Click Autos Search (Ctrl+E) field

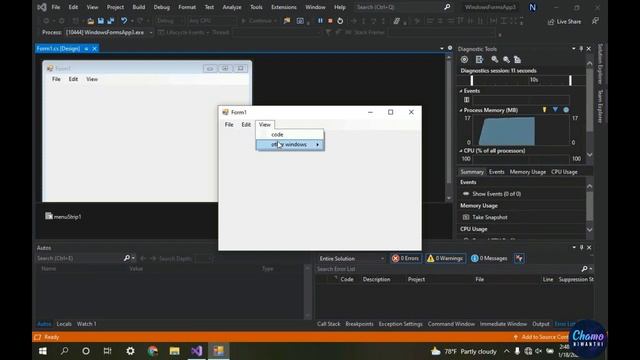pos(79,258)
